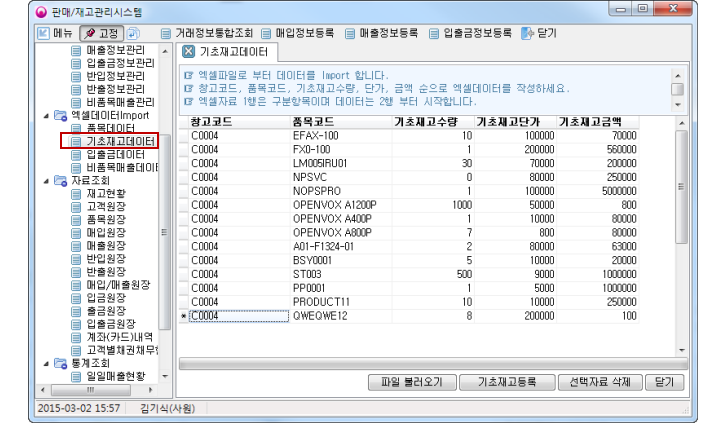Collapse the 자료조회 tree folder
Viewport: 727px width, 423px height.
click(x=46, y=181)
